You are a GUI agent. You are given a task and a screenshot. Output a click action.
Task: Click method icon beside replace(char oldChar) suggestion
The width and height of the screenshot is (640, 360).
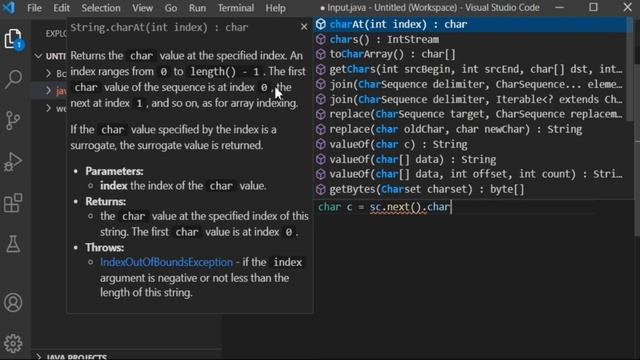point(321,129)
